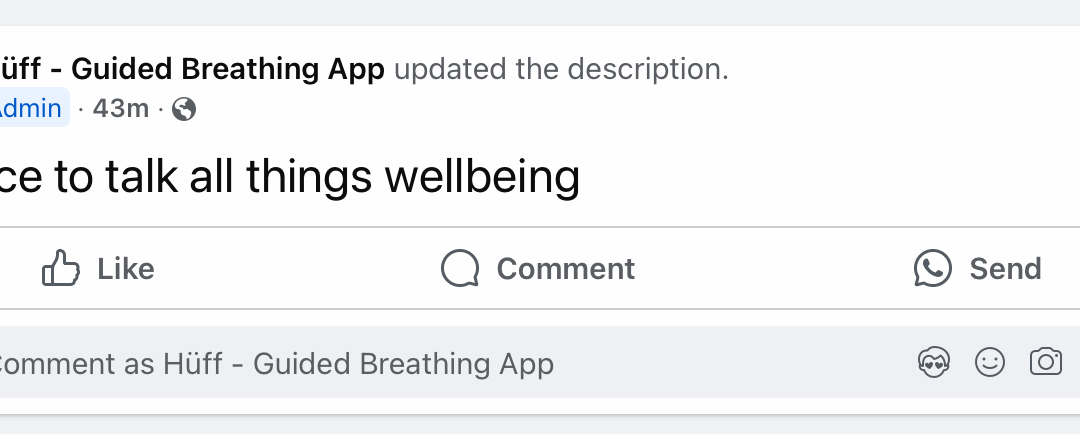The height and width of the screenshot is (434, 1080).
Task: Click the Comment label text
Action: 565,269
